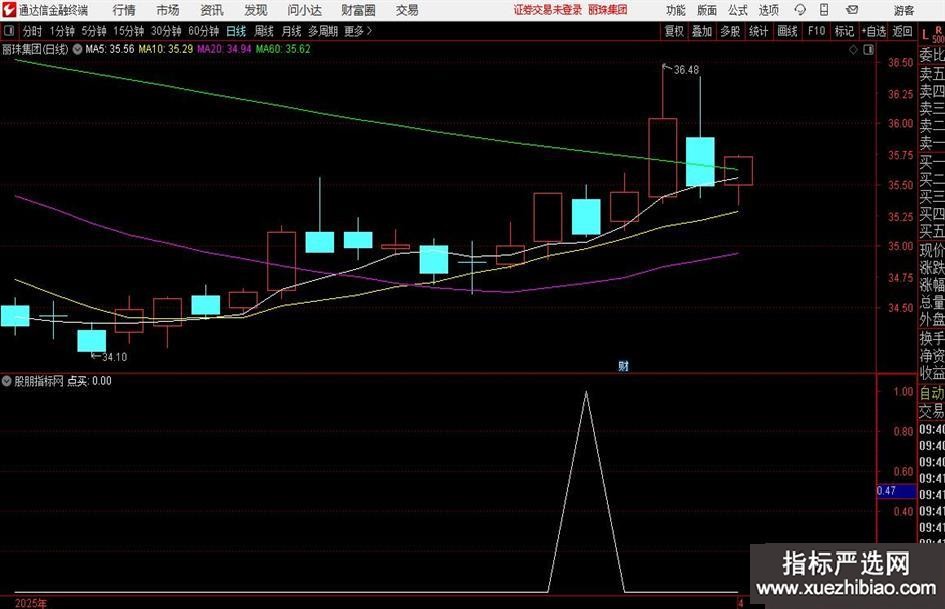Open the 问小达 menu
The height and width of the screenshot is (609, 945).
pos(304,10)
